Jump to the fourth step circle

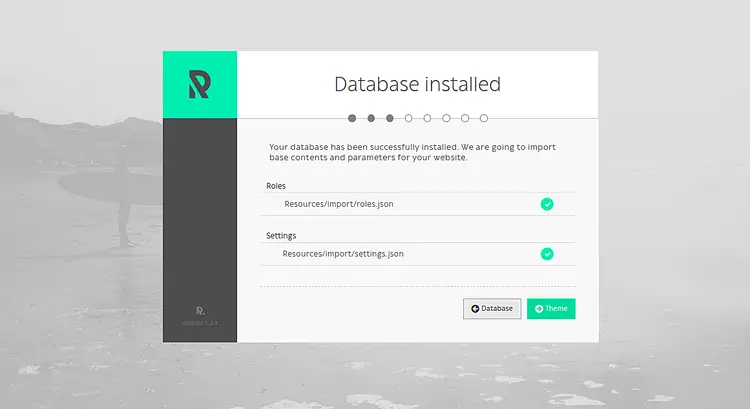[408, 118]
